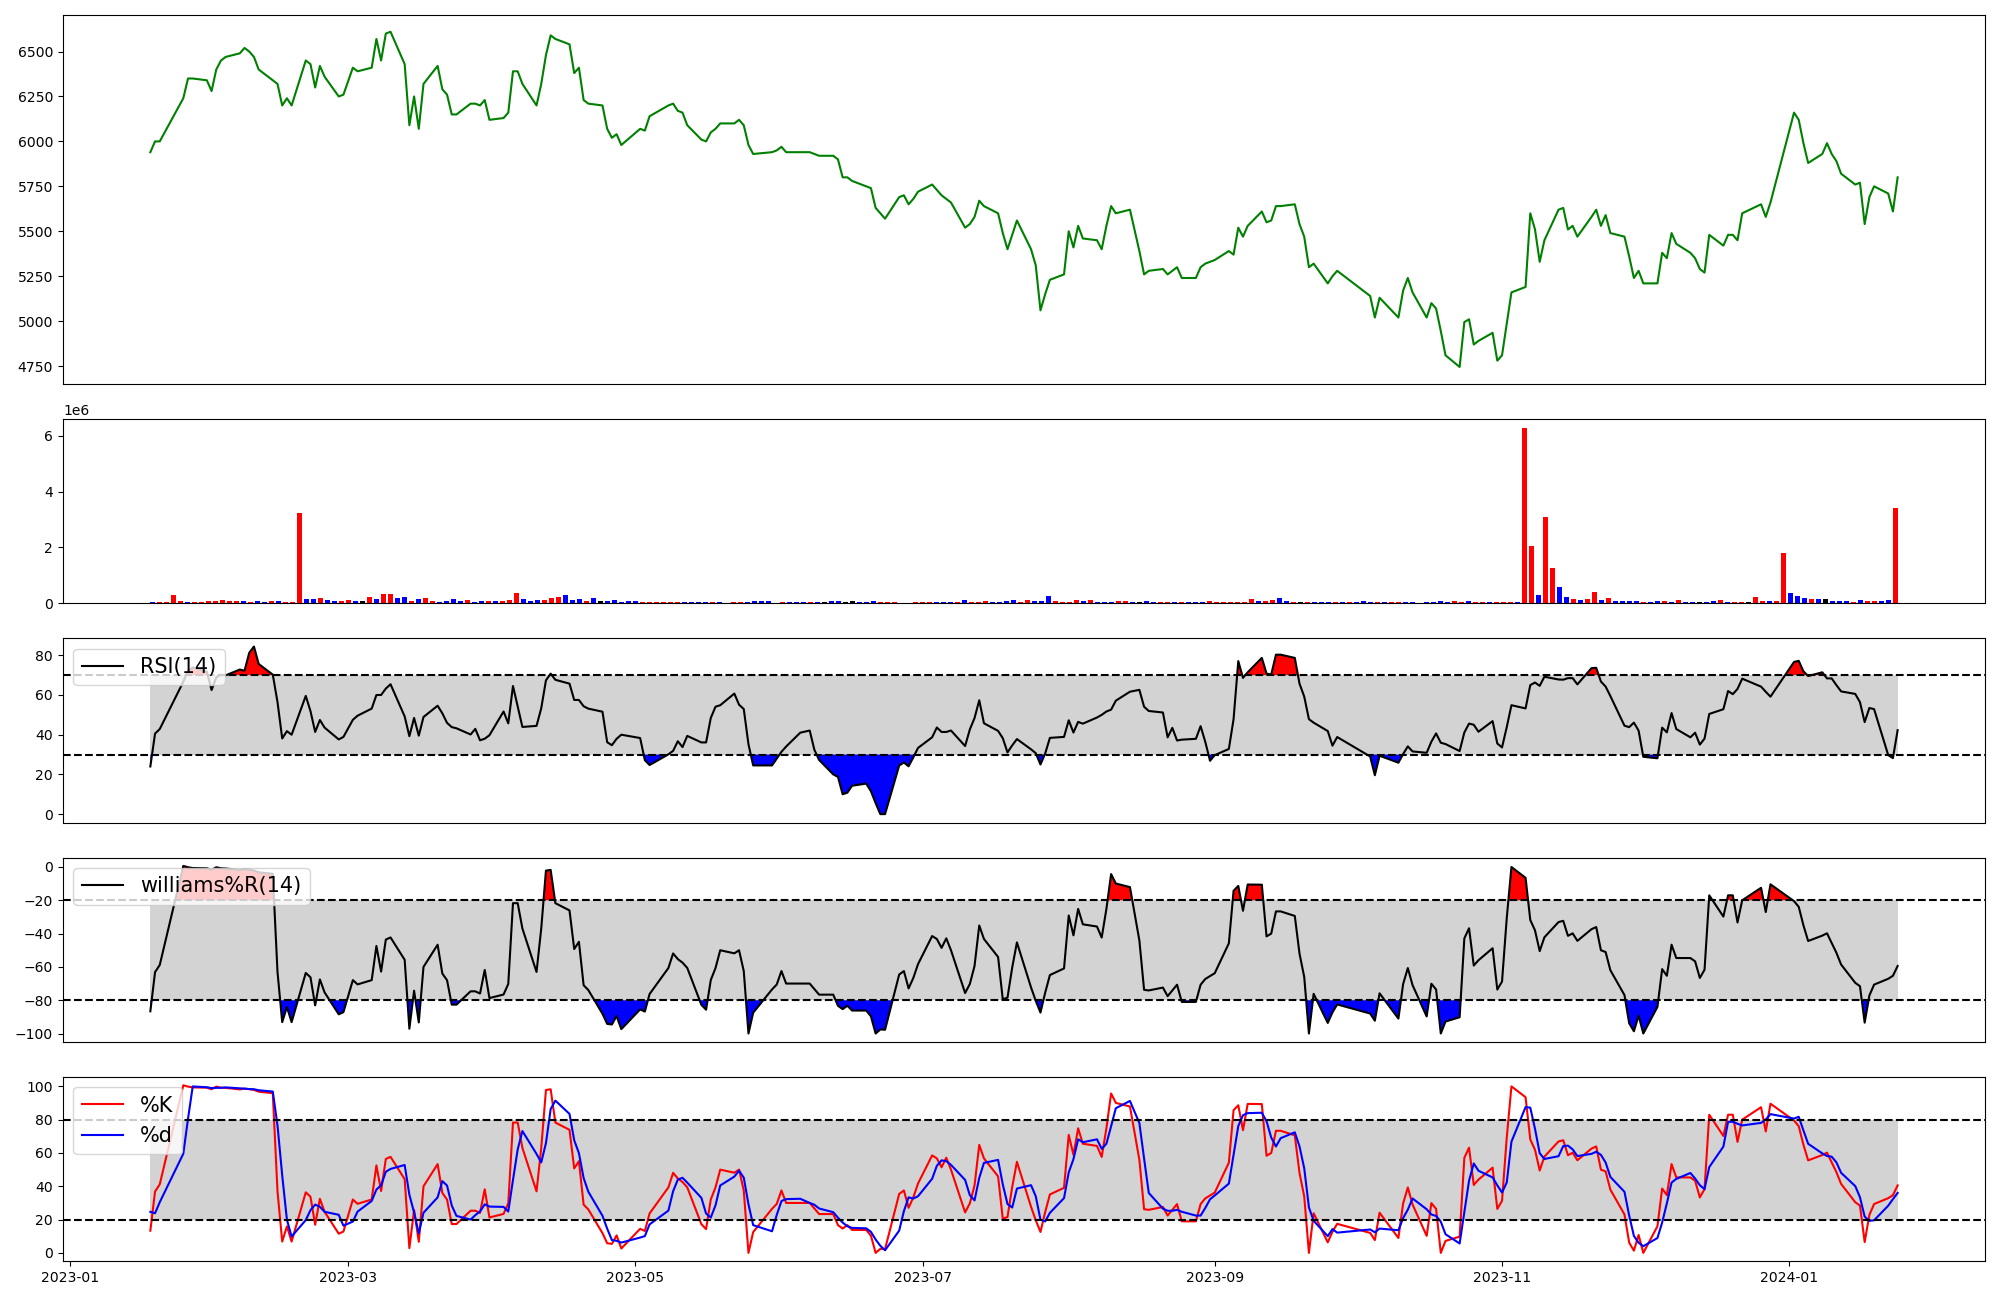Click the 2023-09 x-axis date label
Screen dimensions: 2000x1300
point(1214,1277)
